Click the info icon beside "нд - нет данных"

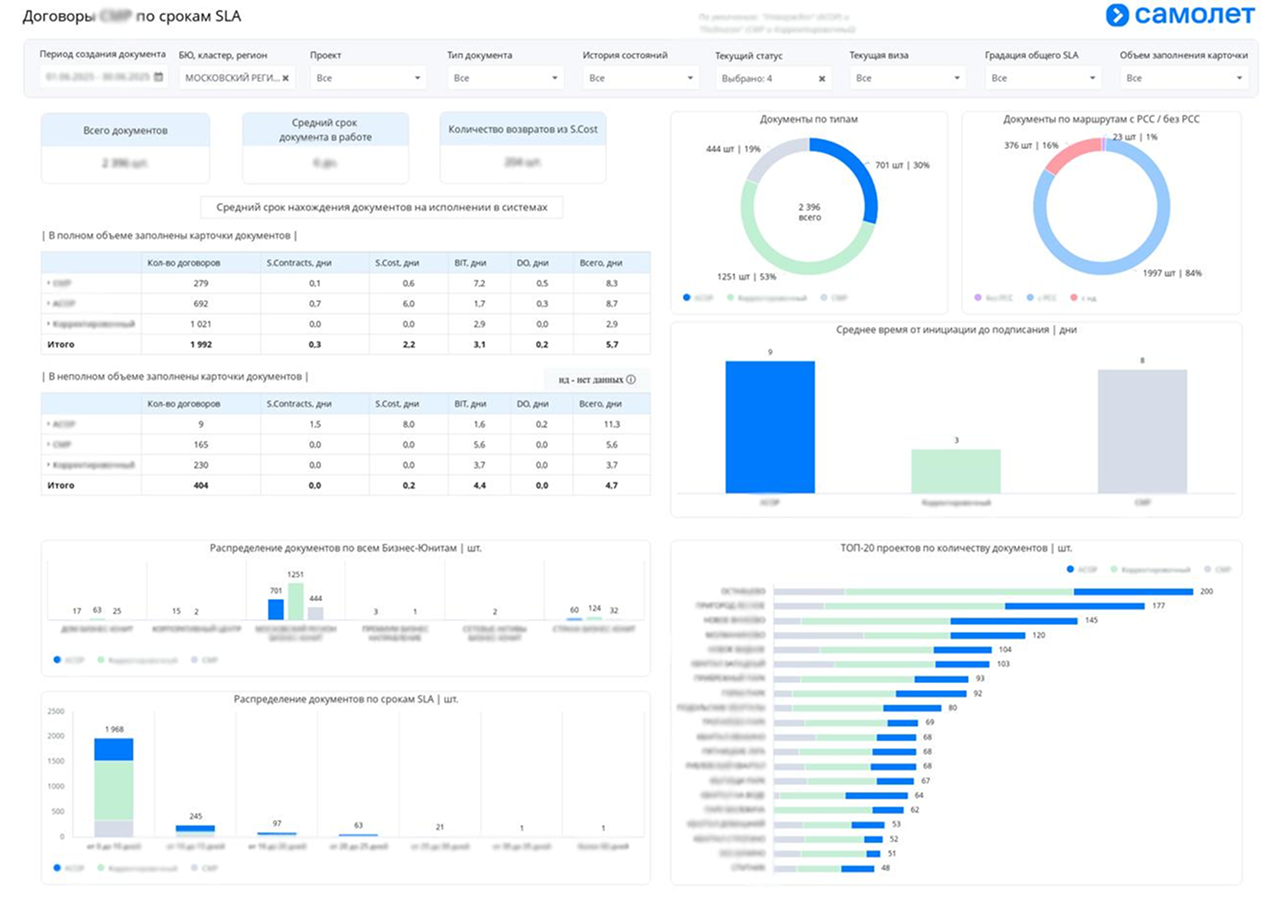tap(631, 380)
